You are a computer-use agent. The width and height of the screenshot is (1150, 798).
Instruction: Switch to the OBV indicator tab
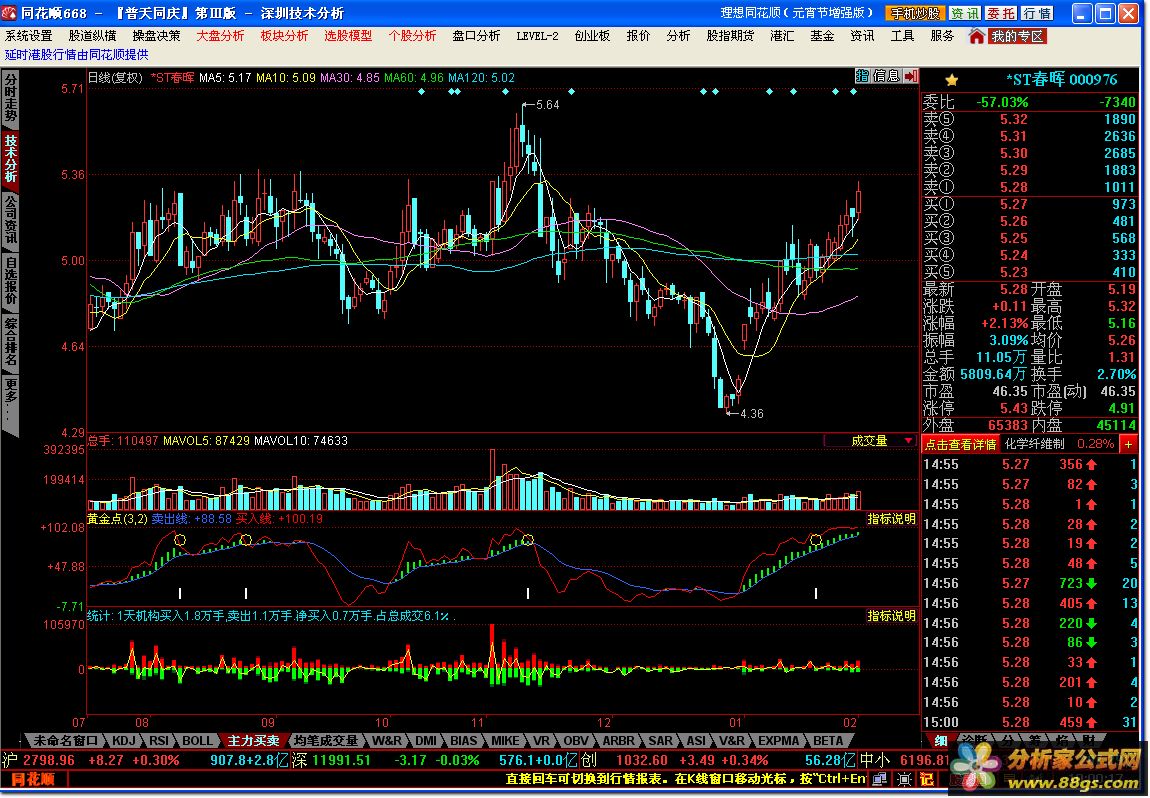576,741
